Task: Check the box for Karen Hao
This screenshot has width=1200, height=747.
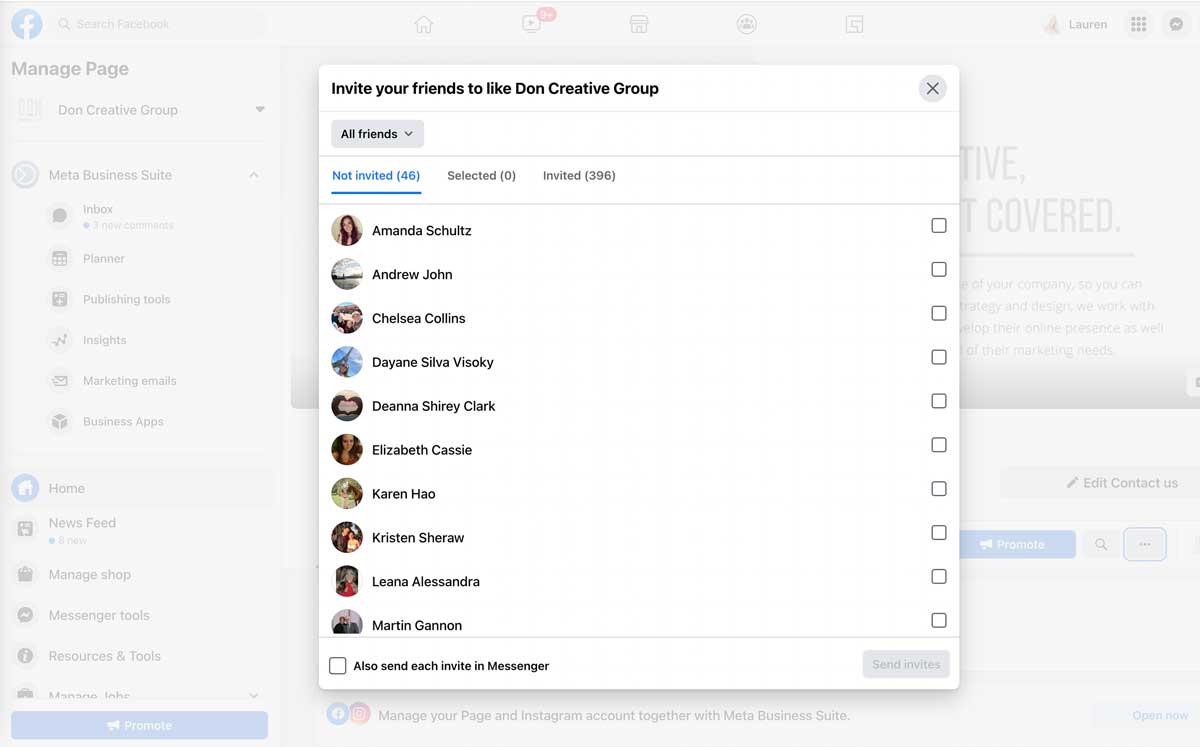Action: [939, 489]
